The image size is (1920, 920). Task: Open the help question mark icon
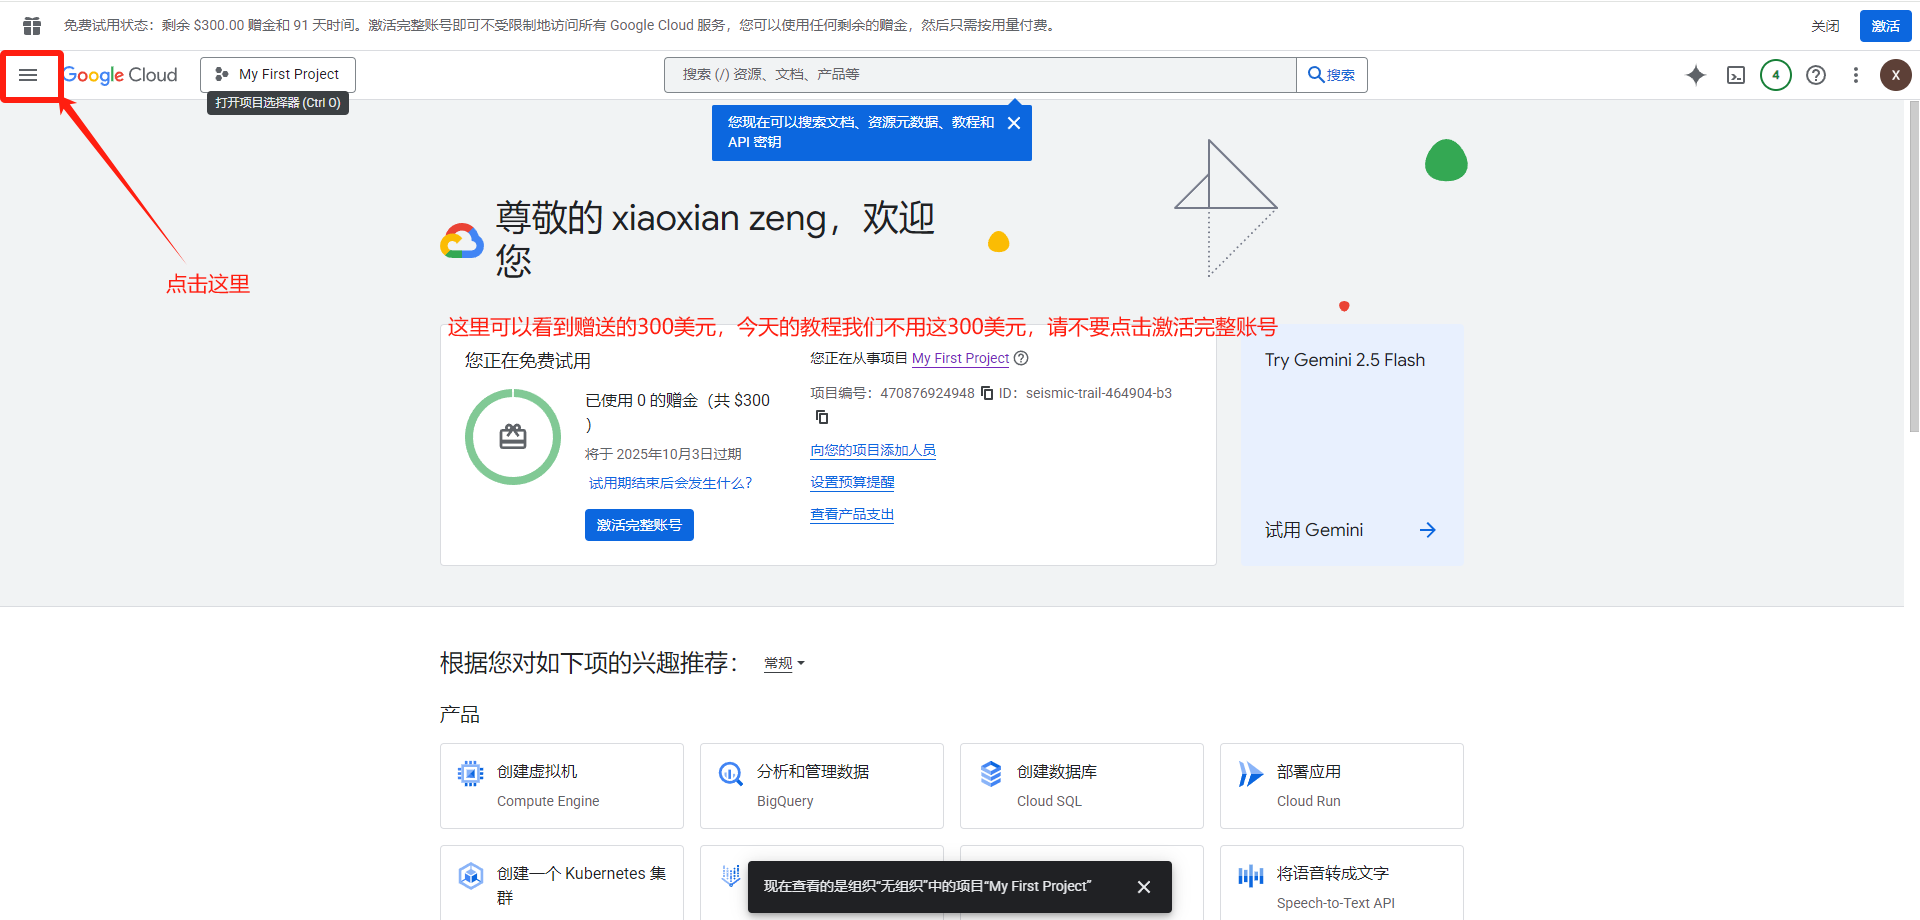pos(1816,75)
